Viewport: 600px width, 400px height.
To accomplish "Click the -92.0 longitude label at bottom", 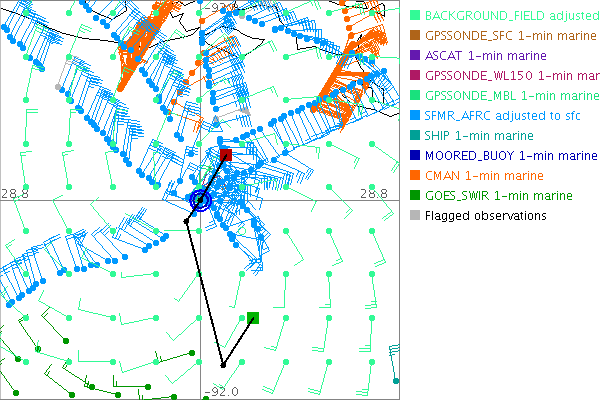I will coord(220,392).
